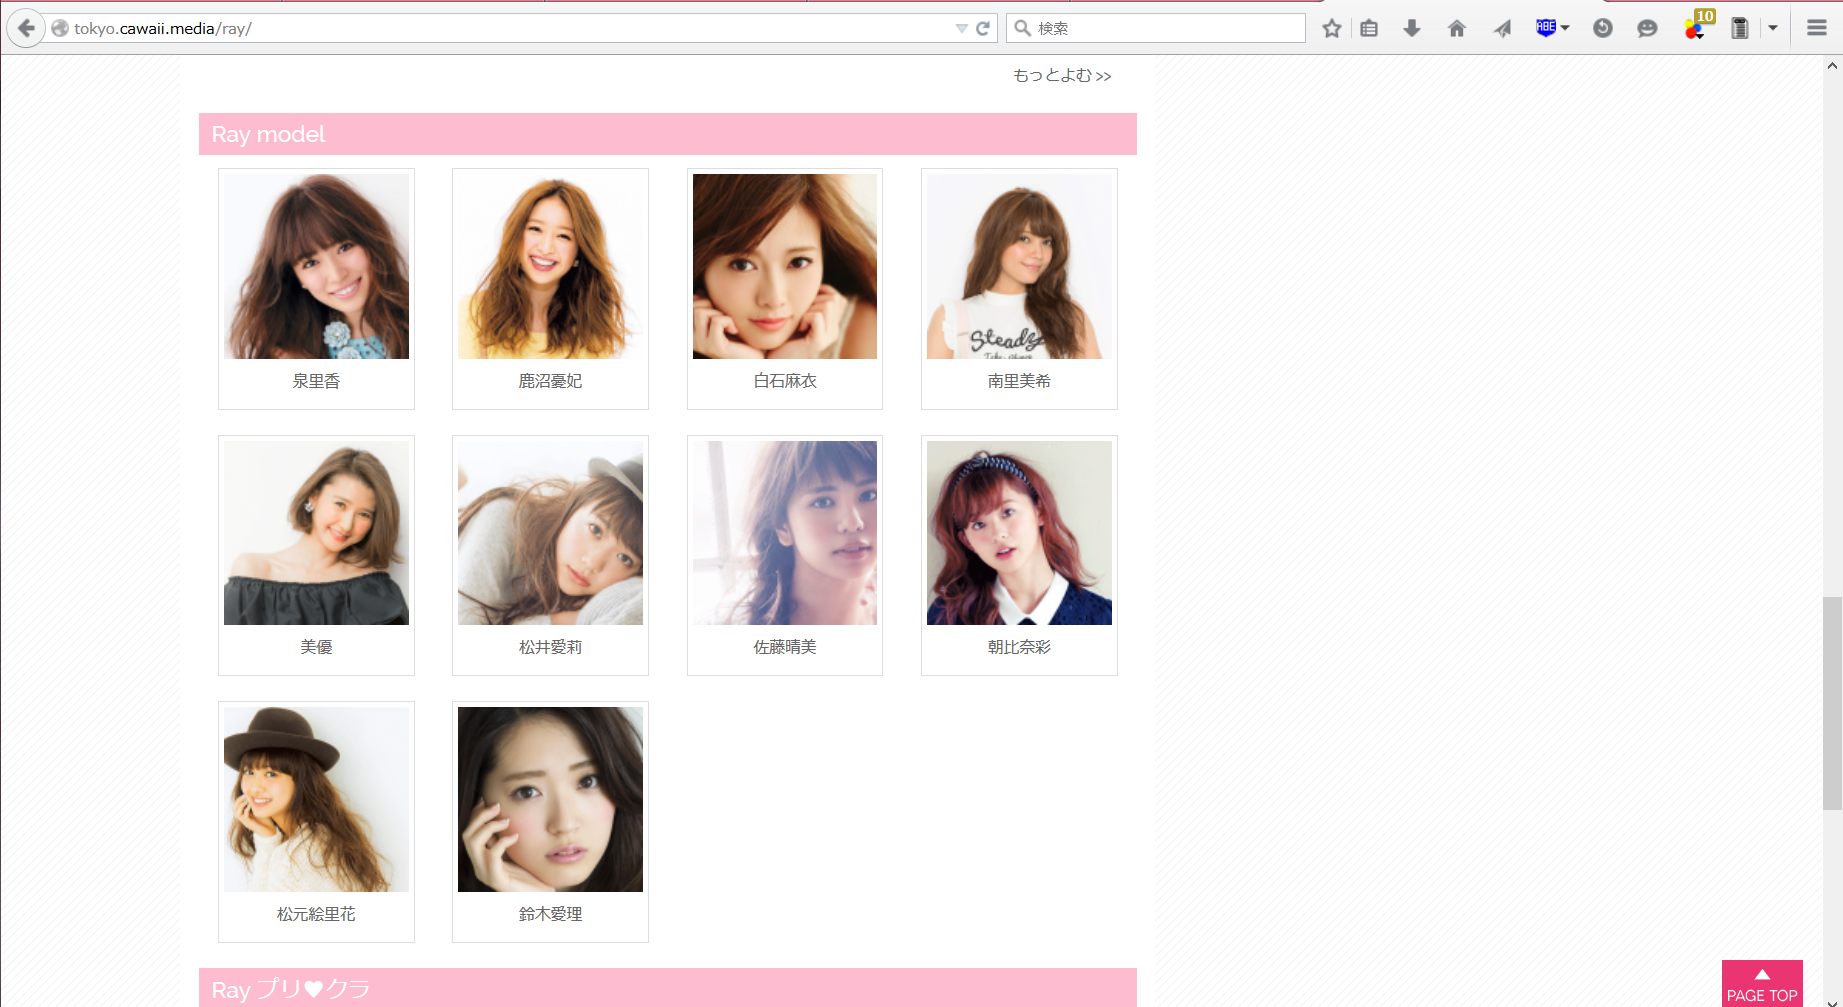Click the name 鈴木愛理
Screen dimensions: 1843x1007
[550, 914]
